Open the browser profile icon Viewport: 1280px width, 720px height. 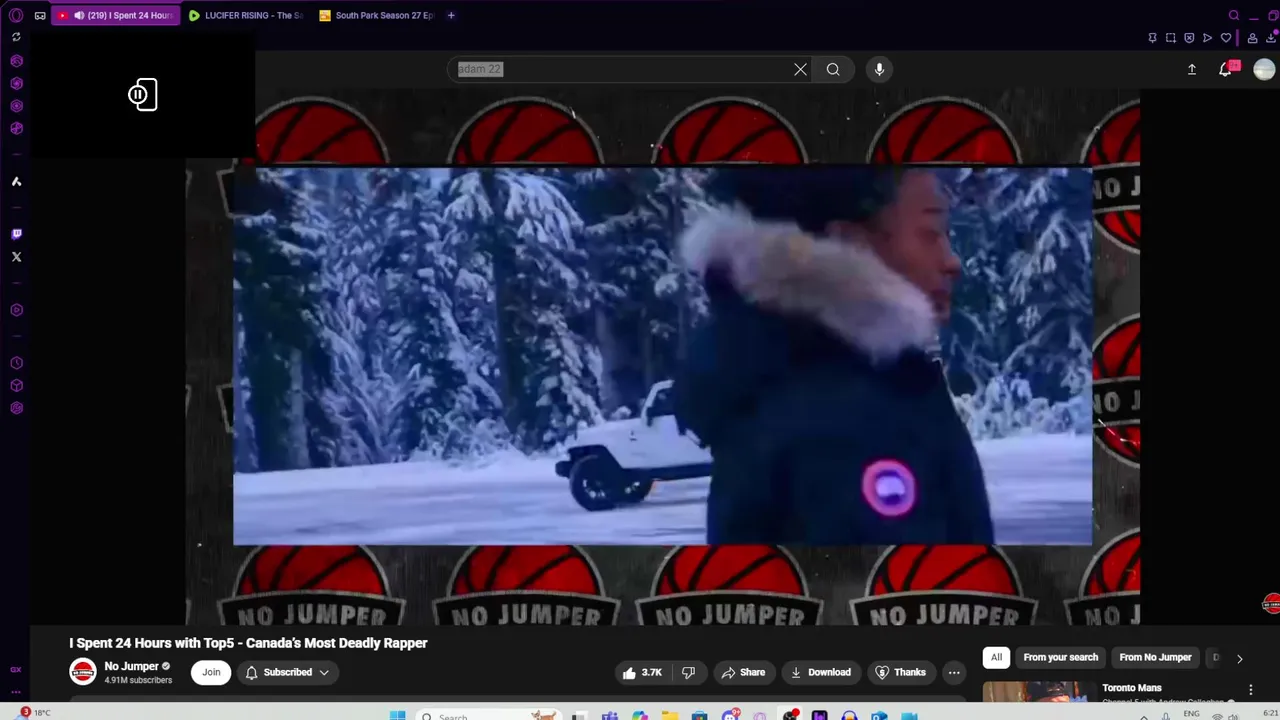click(x=1252, y=38)
